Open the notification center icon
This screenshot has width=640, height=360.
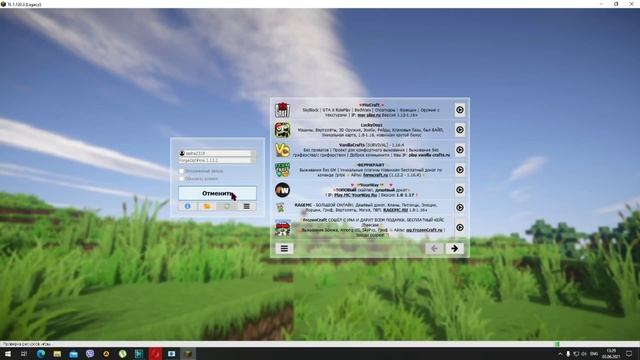(x=629, y=354)
